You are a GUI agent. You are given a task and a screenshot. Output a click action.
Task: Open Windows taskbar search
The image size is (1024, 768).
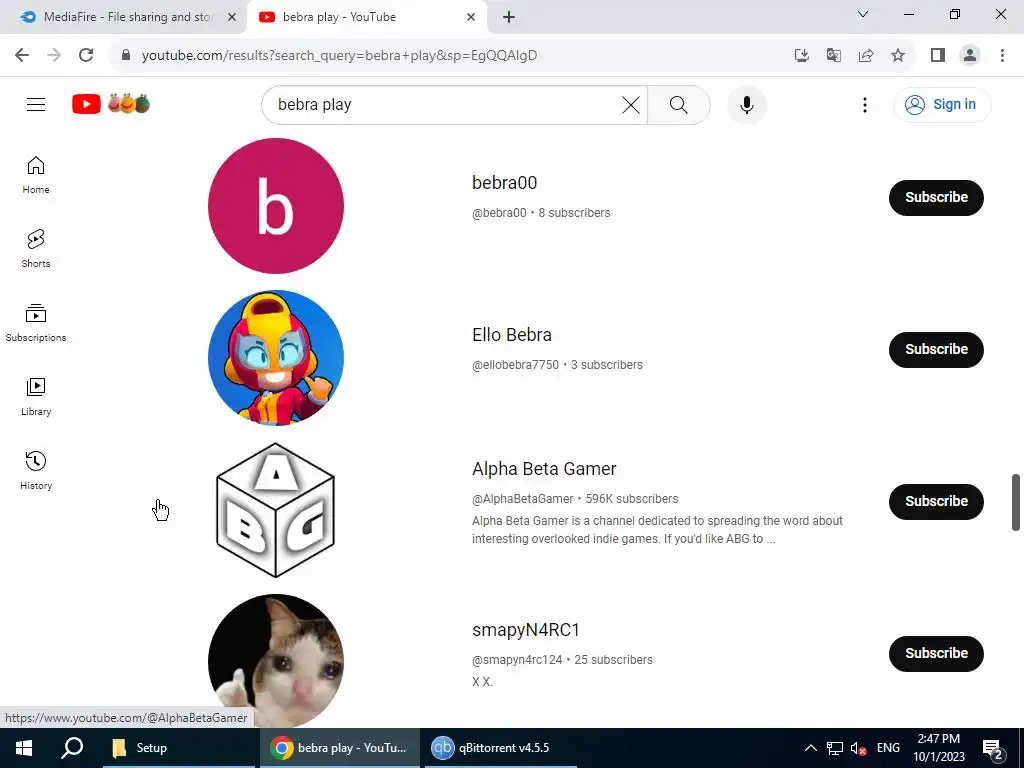pos(72,748)
